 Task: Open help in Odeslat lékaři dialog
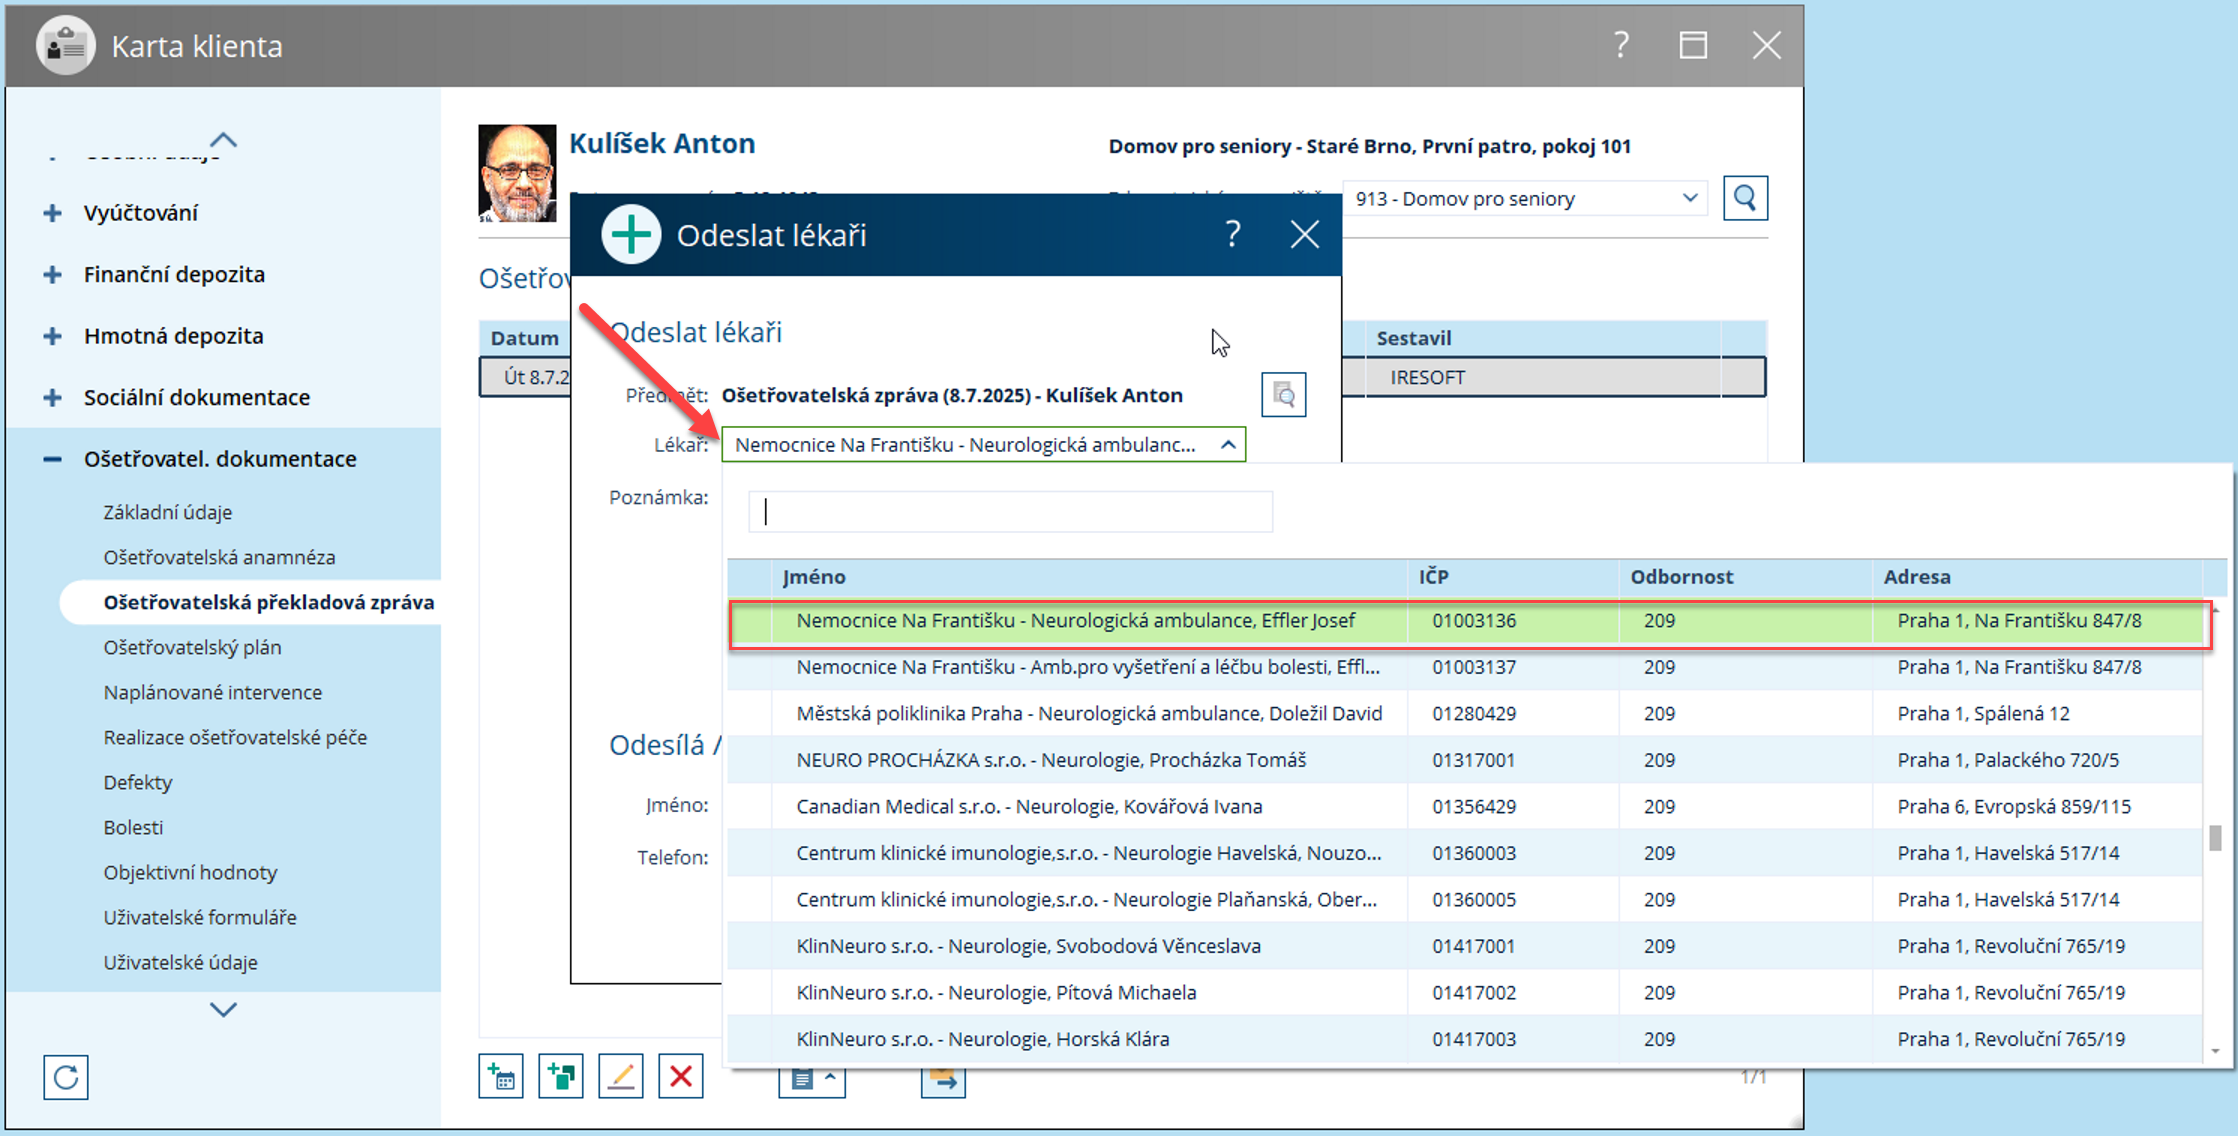coord(1233,235)
